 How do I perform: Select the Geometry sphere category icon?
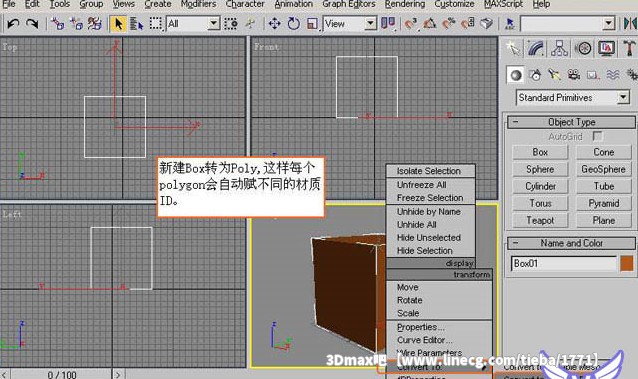pyautogui.click(x=516, y=75)
